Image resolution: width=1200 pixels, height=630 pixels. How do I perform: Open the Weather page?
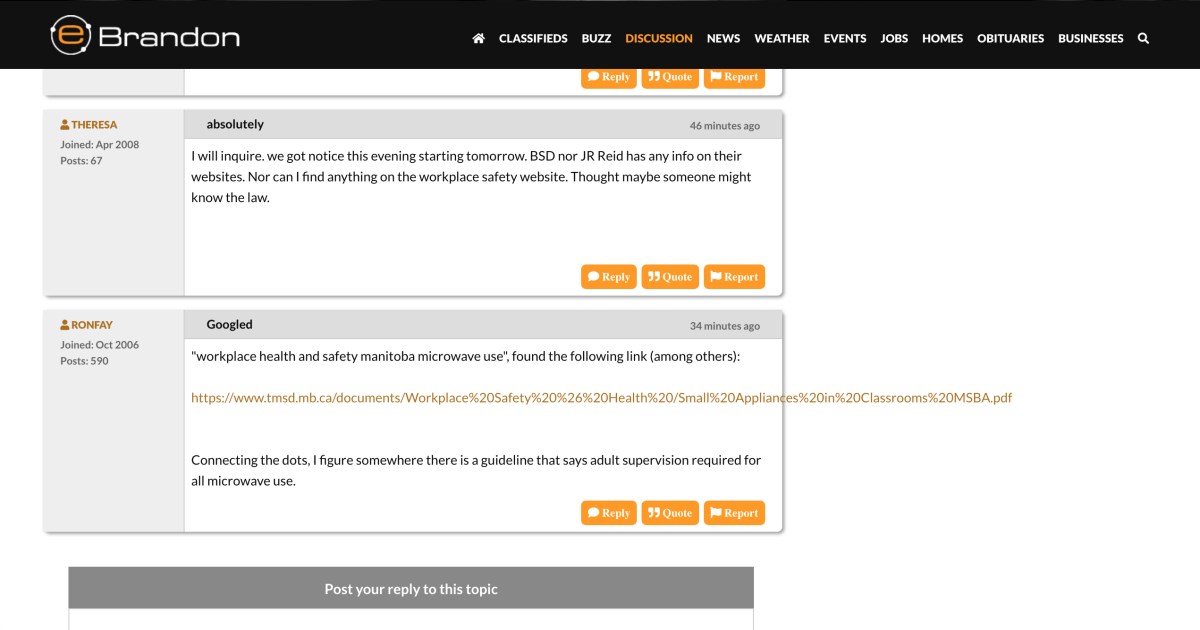(x=781, y=38)
